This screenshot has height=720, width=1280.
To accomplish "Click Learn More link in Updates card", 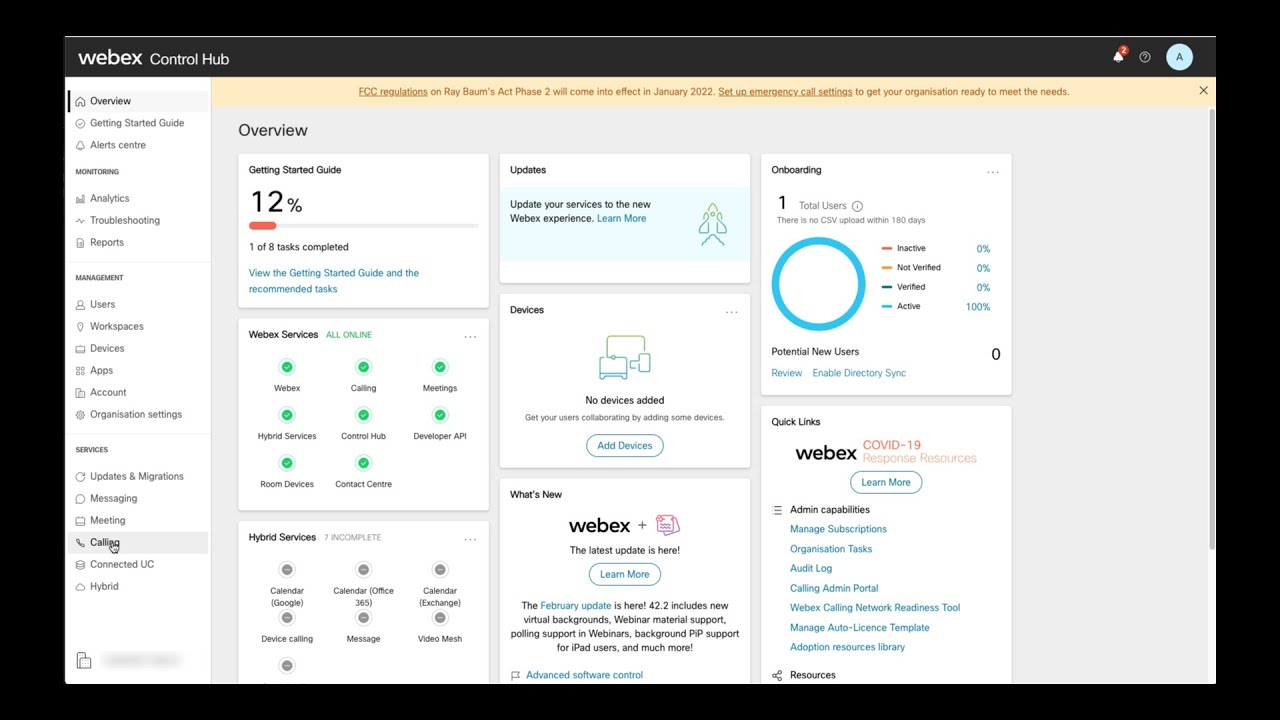I will coord(621,219).
